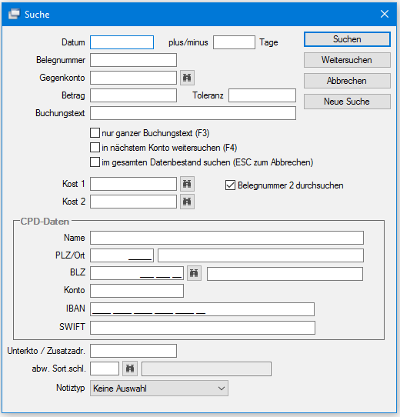Focus the Kost 2 input field
Image resolution: width=400 pixels, height=417 pixels.
coord(133,202)
